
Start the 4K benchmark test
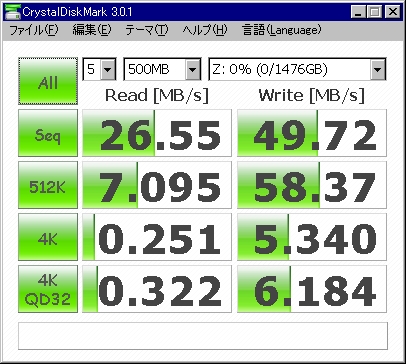coord(48,237)
